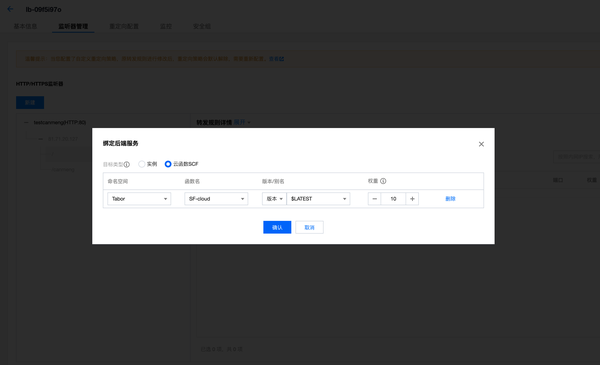
Task: Increase weight with the plus button
Action: pyautogui.click(x=412, y=199)
